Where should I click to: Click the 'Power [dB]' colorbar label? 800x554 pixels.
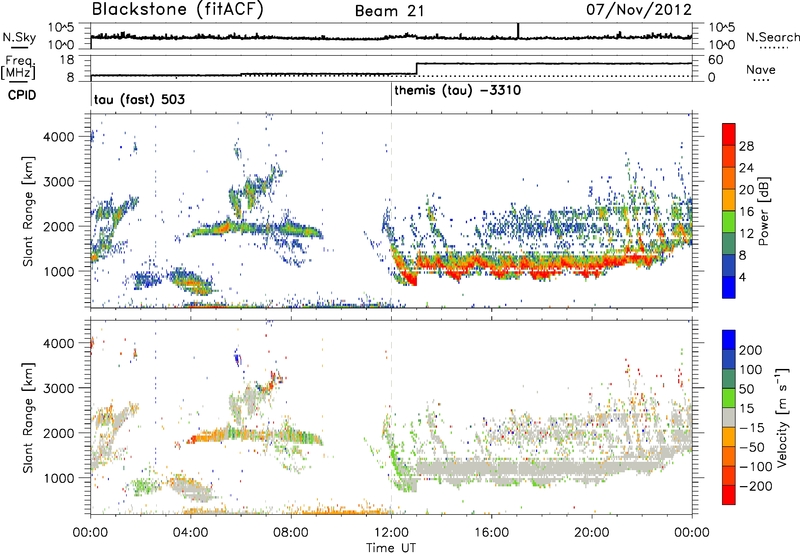(764, 211)
